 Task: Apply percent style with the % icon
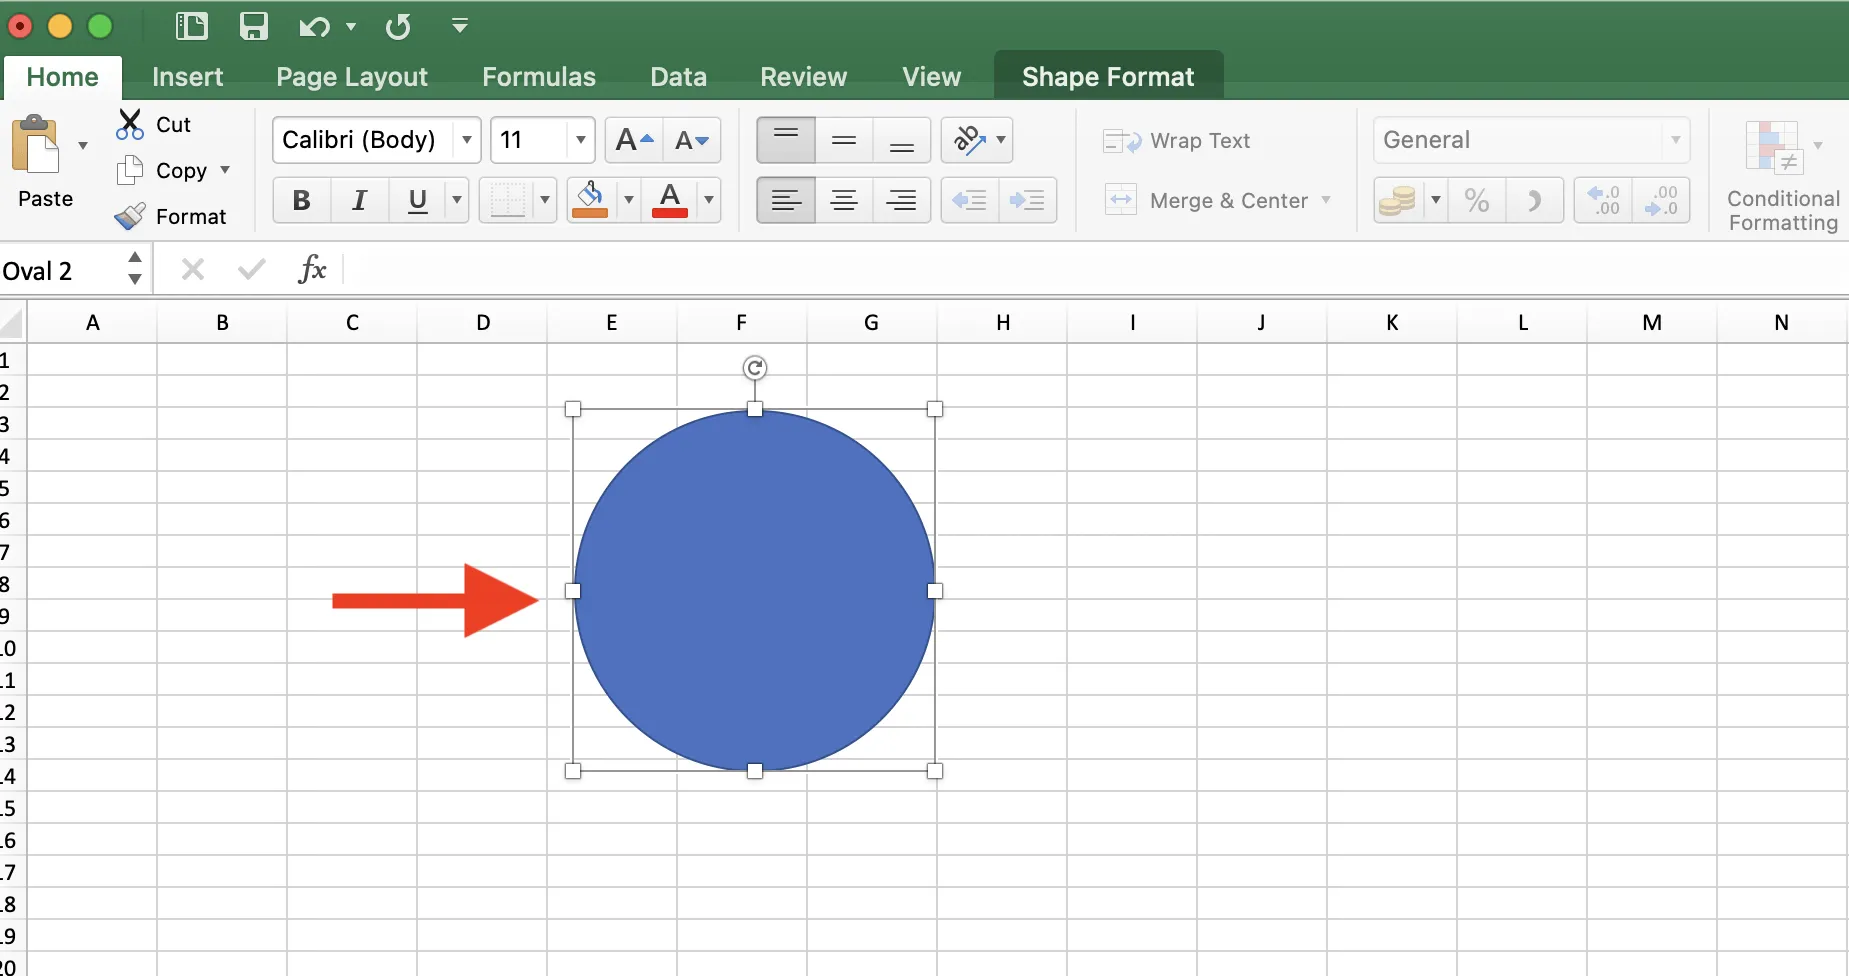coord(1477,200)
